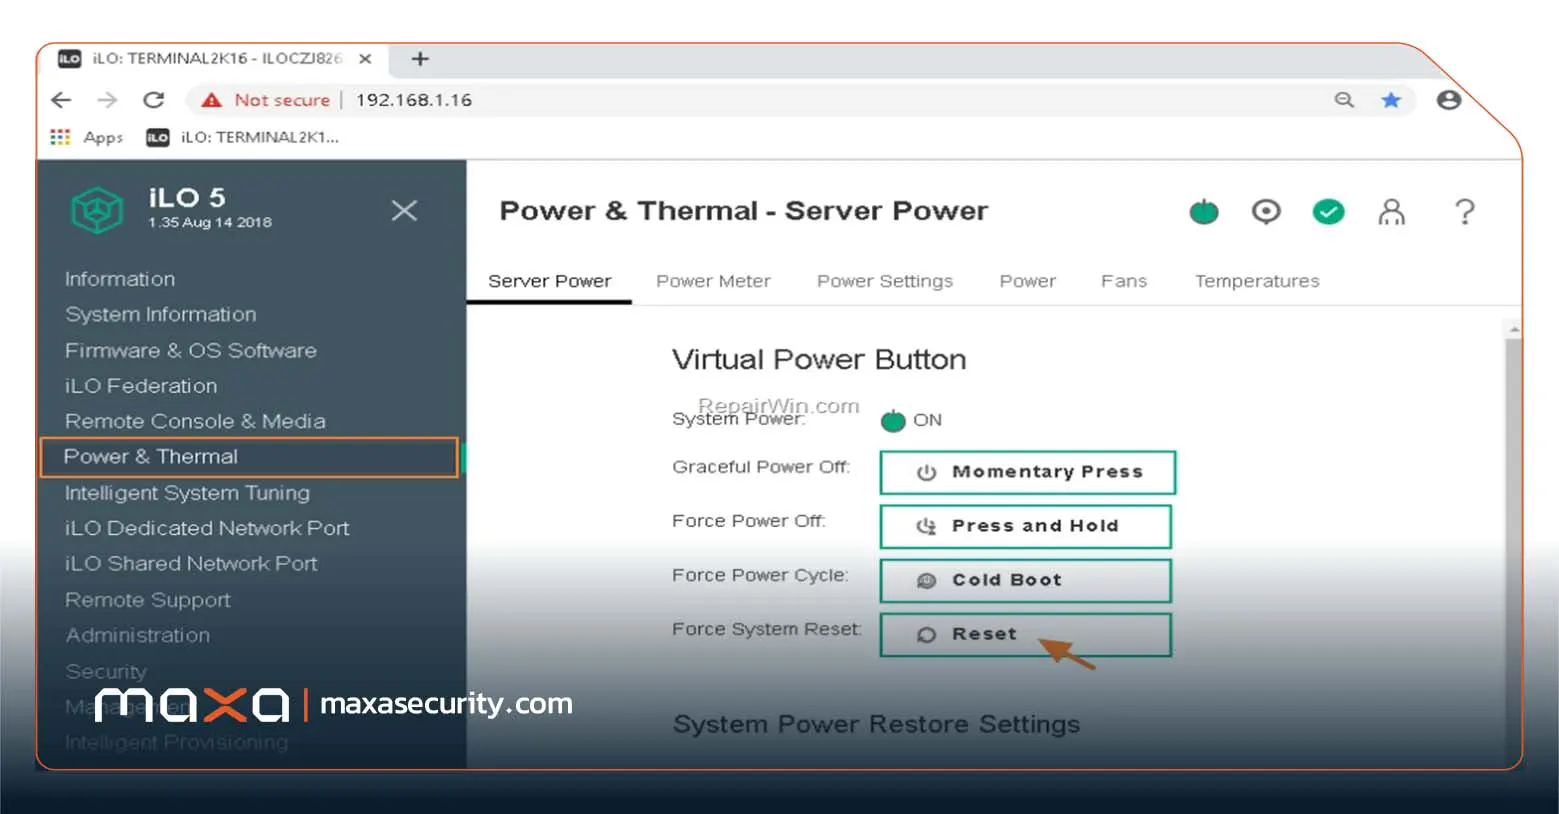Click the Press and Hold button

[x=1026, y=526]
